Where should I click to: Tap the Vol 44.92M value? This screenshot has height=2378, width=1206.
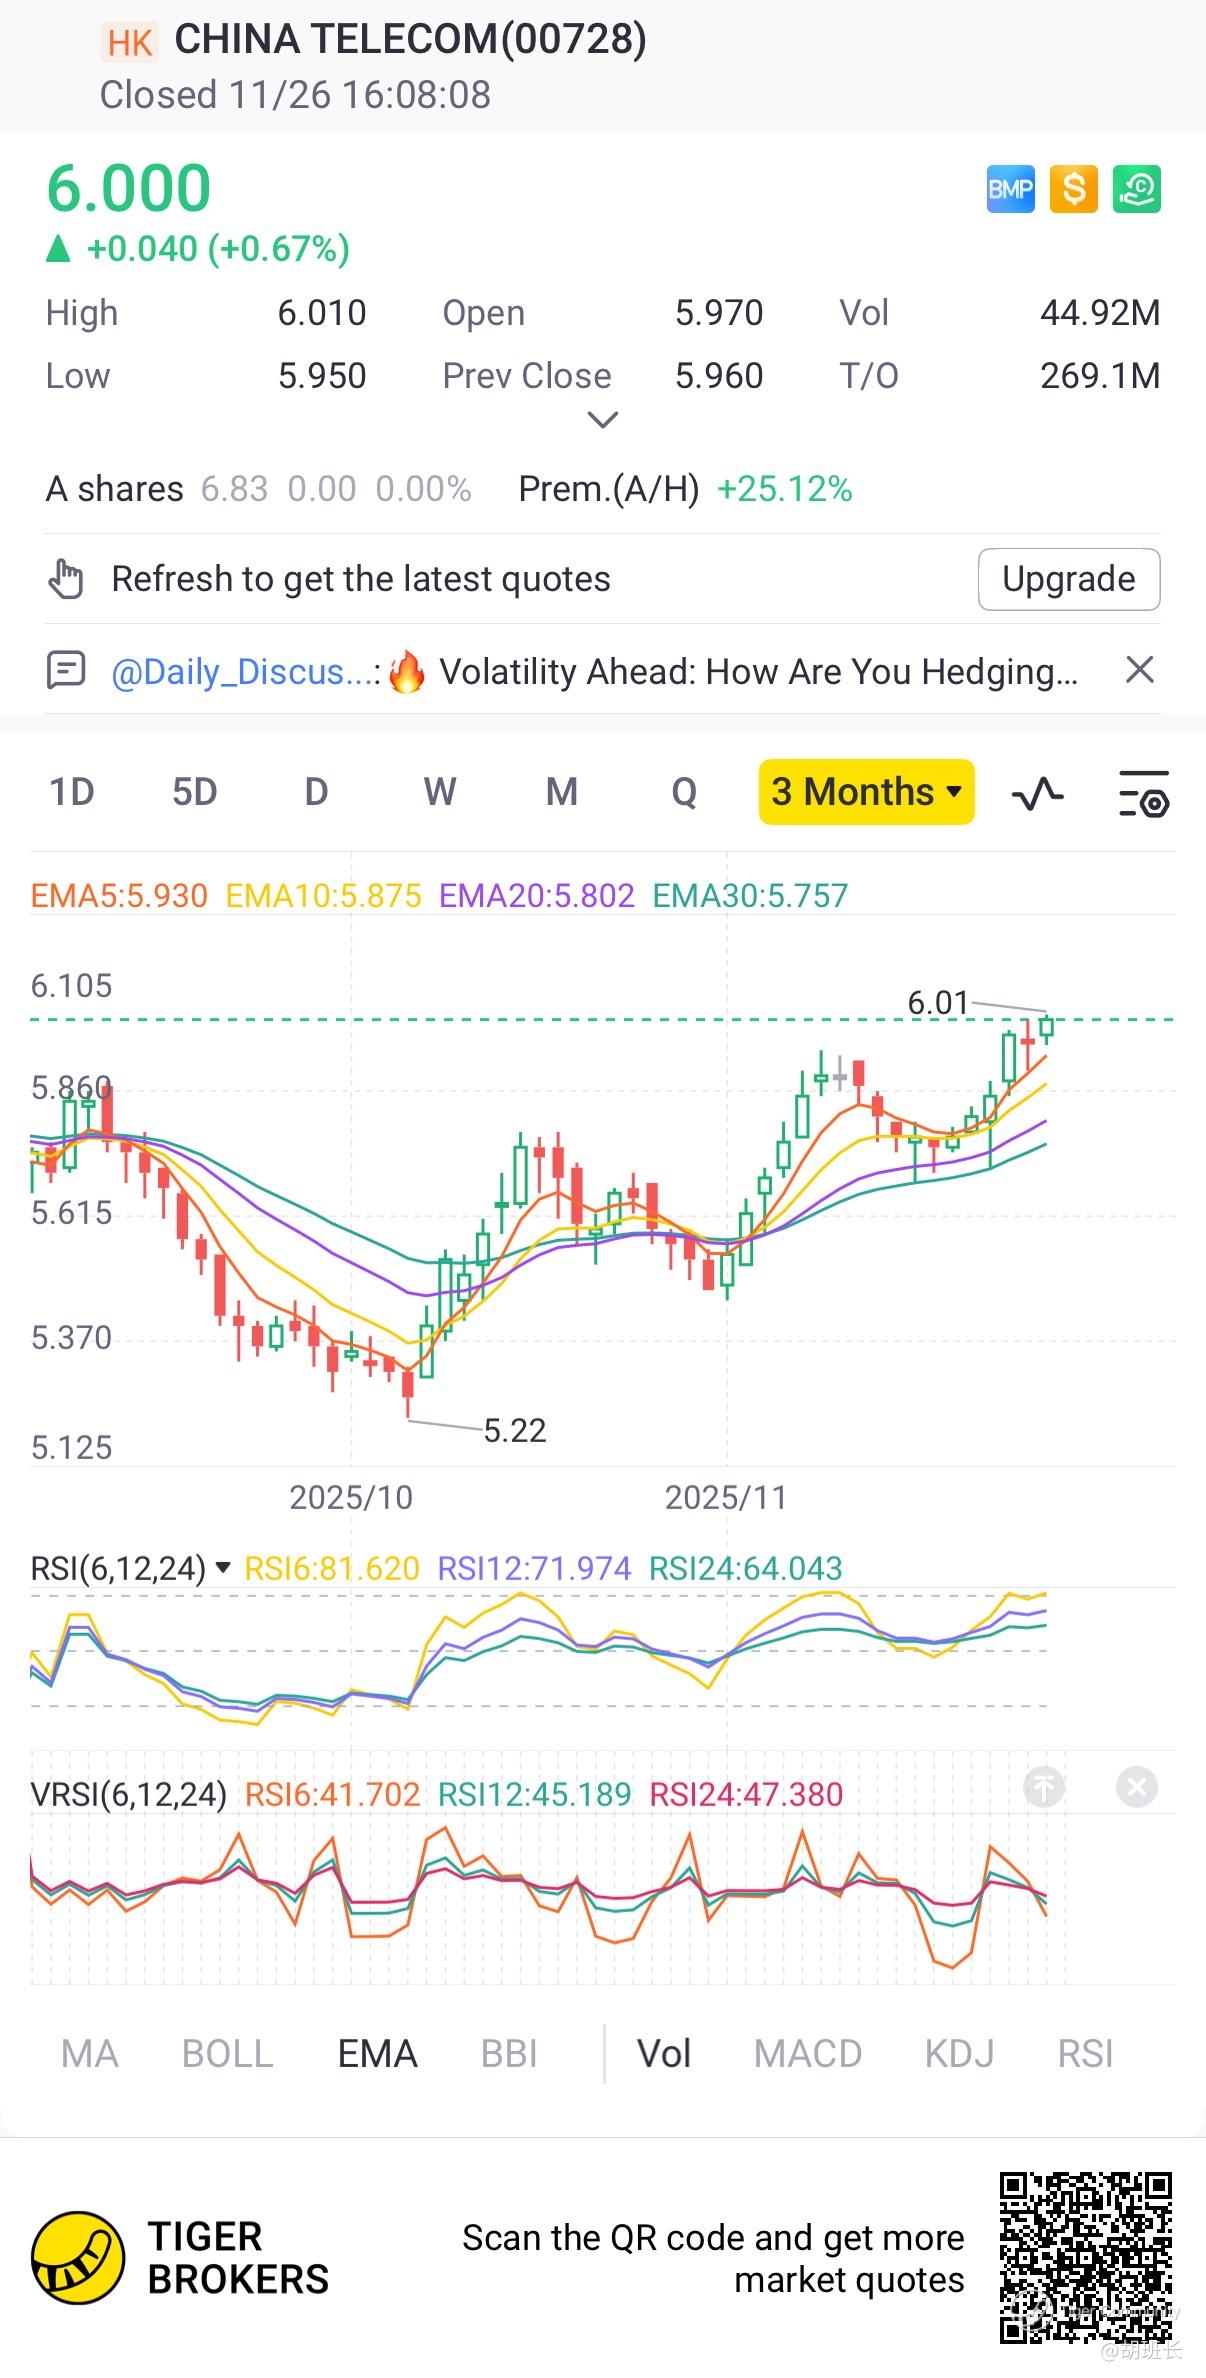[x=1100, y=313]
